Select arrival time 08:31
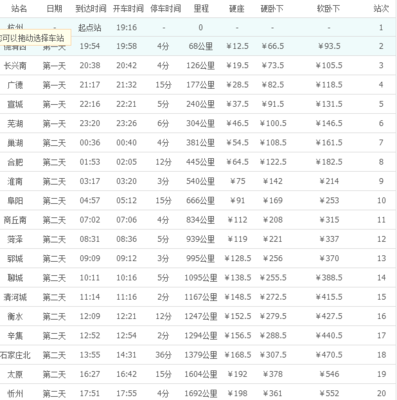The width and height of the screenshot is (397, 400). click(x=90, y=239)
